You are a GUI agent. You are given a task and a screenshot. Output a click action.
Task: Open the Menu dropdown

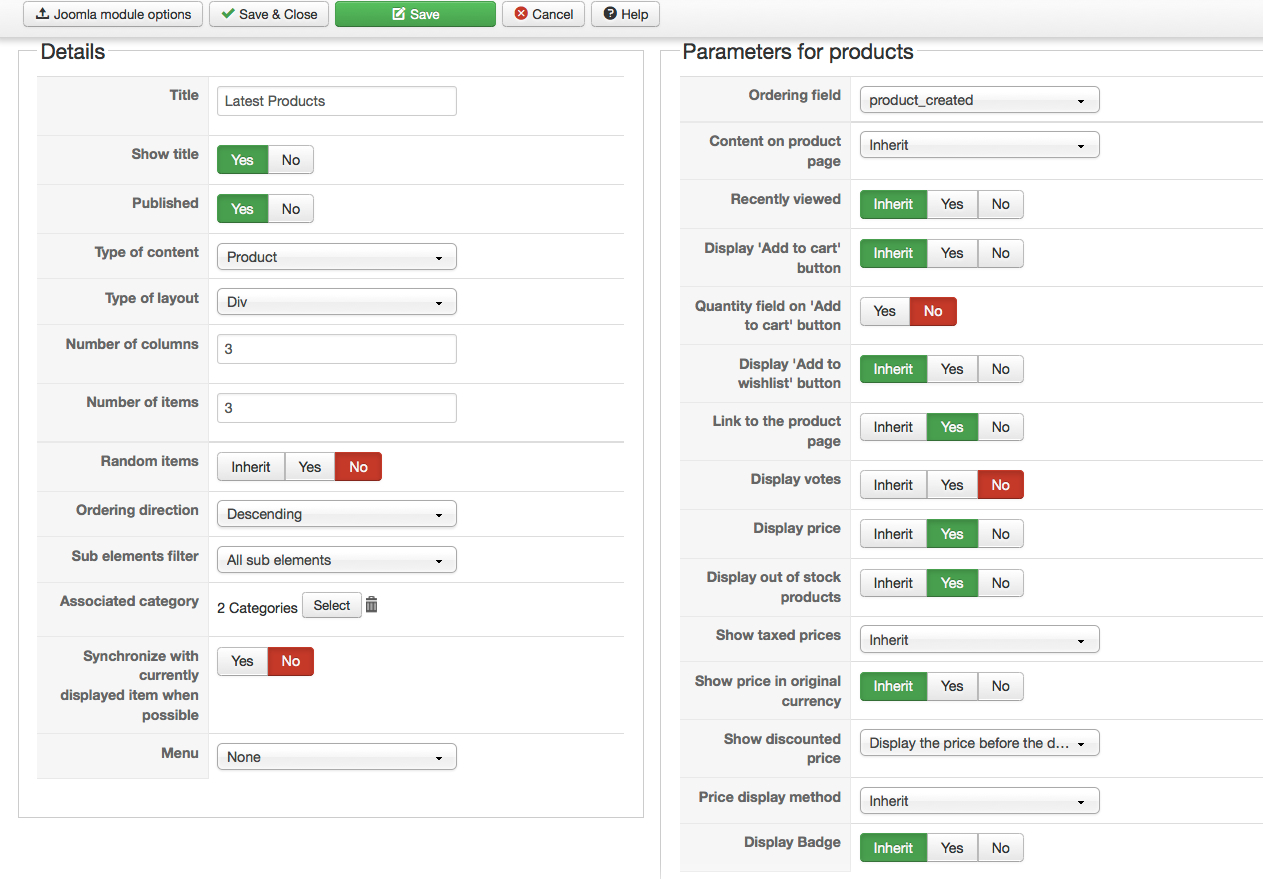336,757
